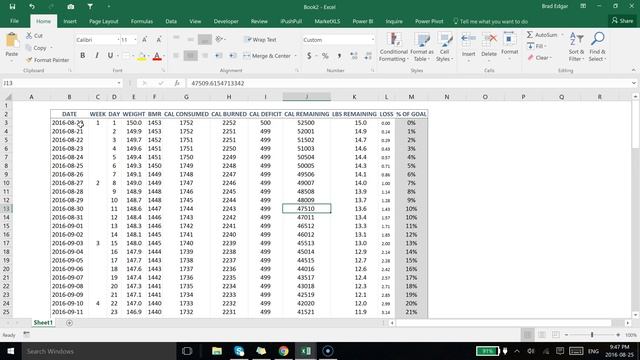Open the Custom number format dropdown
The image size is (640, 360).
pyautogui.click(x=373, y=40)
